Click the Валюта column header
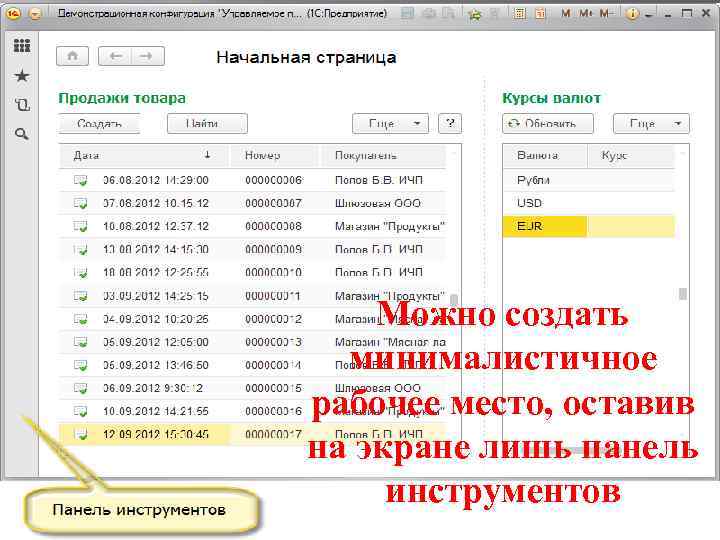Screen dimensions: 720x540 point(545,155)
